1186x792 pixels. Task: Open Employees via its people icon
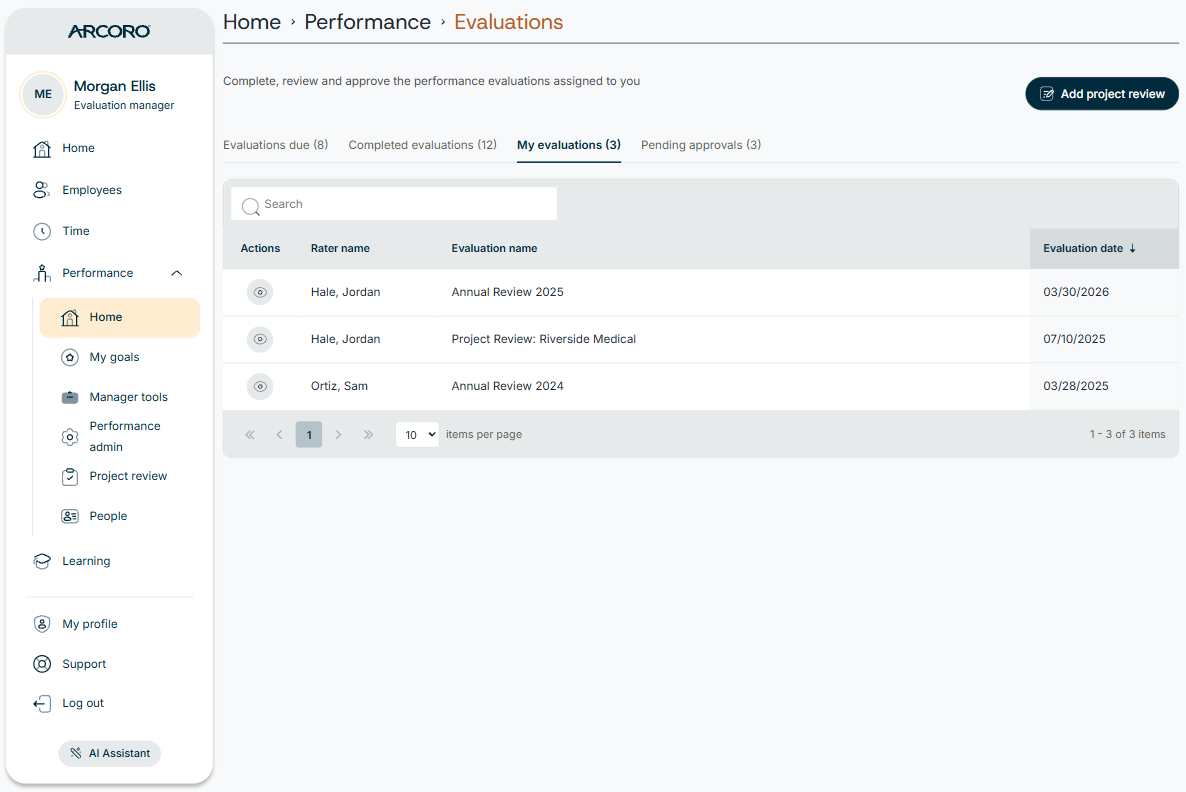click(x=42, y=190)
